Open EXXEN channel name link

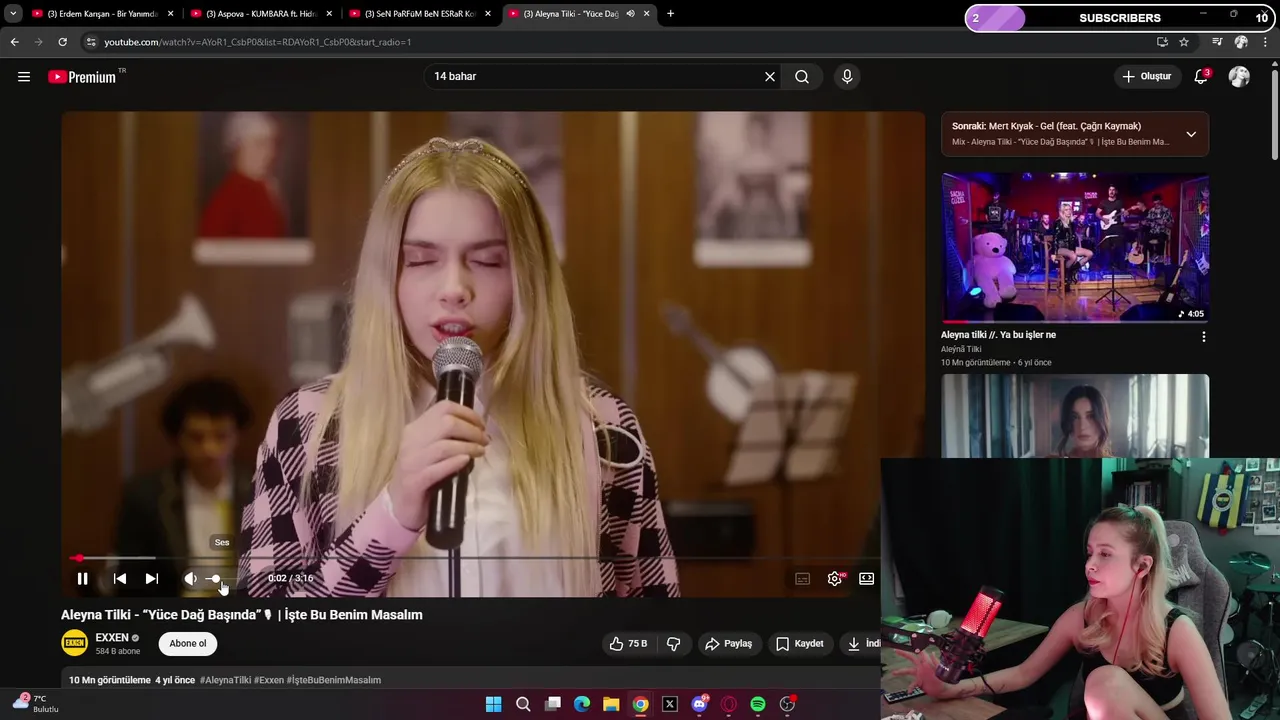coord(112,638)
